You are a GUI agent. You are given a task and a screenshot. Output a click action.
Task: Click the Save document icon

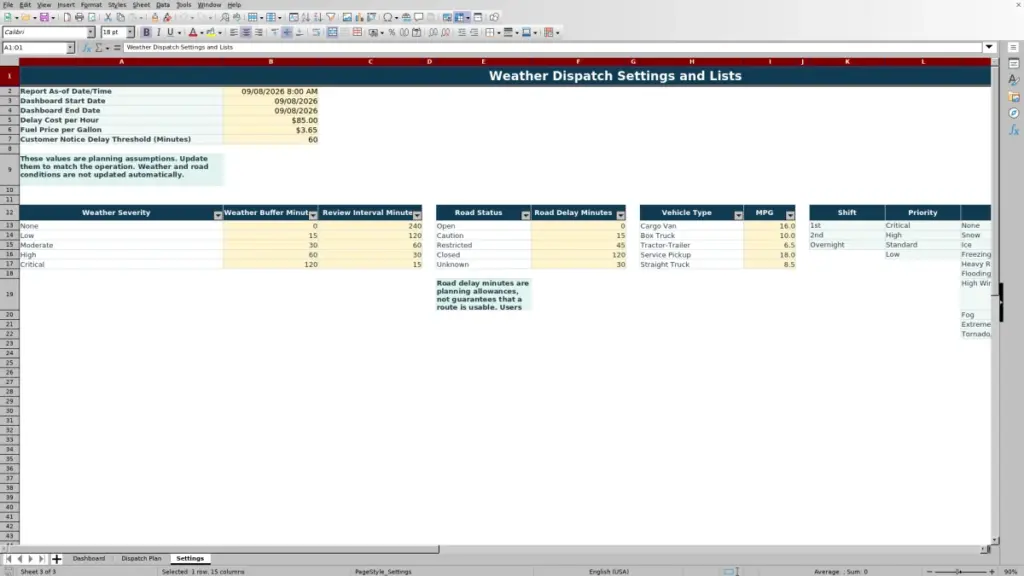[x=44, y=17]
